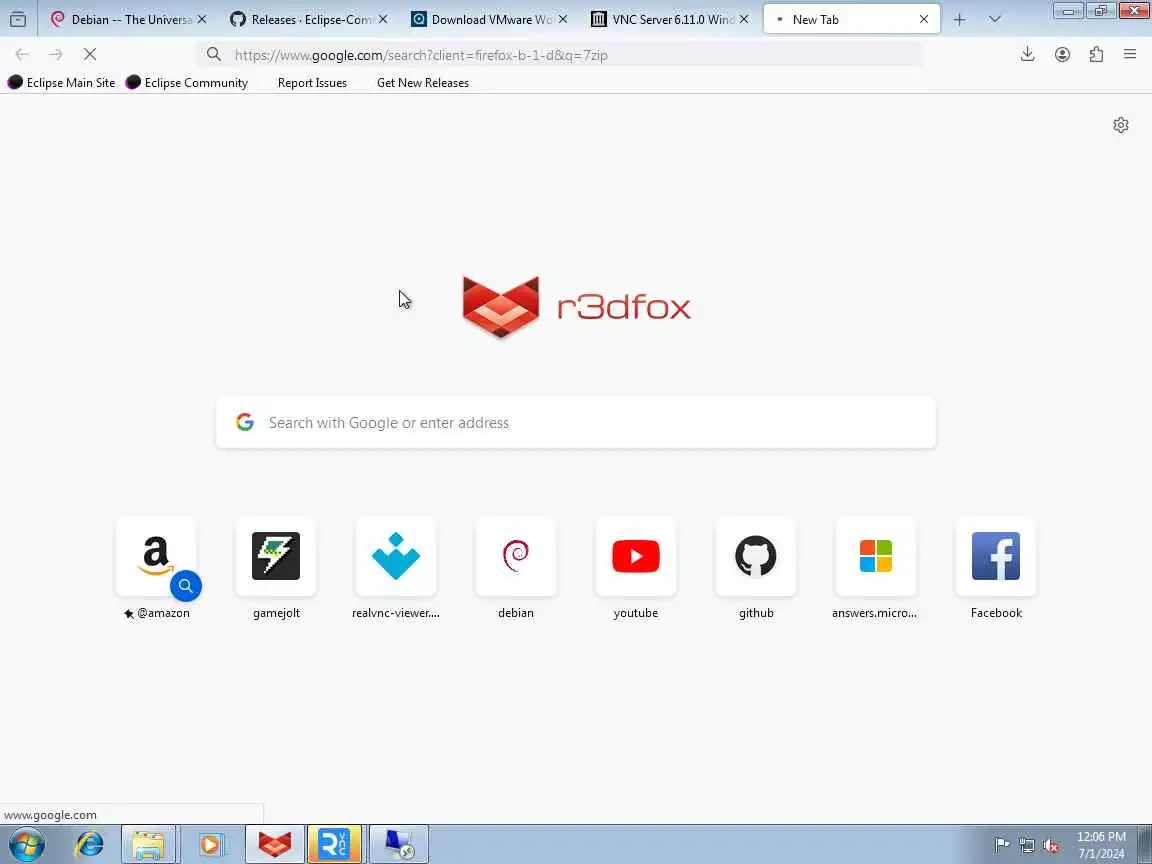Image resolution: width=1152 pixels, height=864 pixels.
Task: Open the Account profile icon
Action: (x=1062, y=54)
